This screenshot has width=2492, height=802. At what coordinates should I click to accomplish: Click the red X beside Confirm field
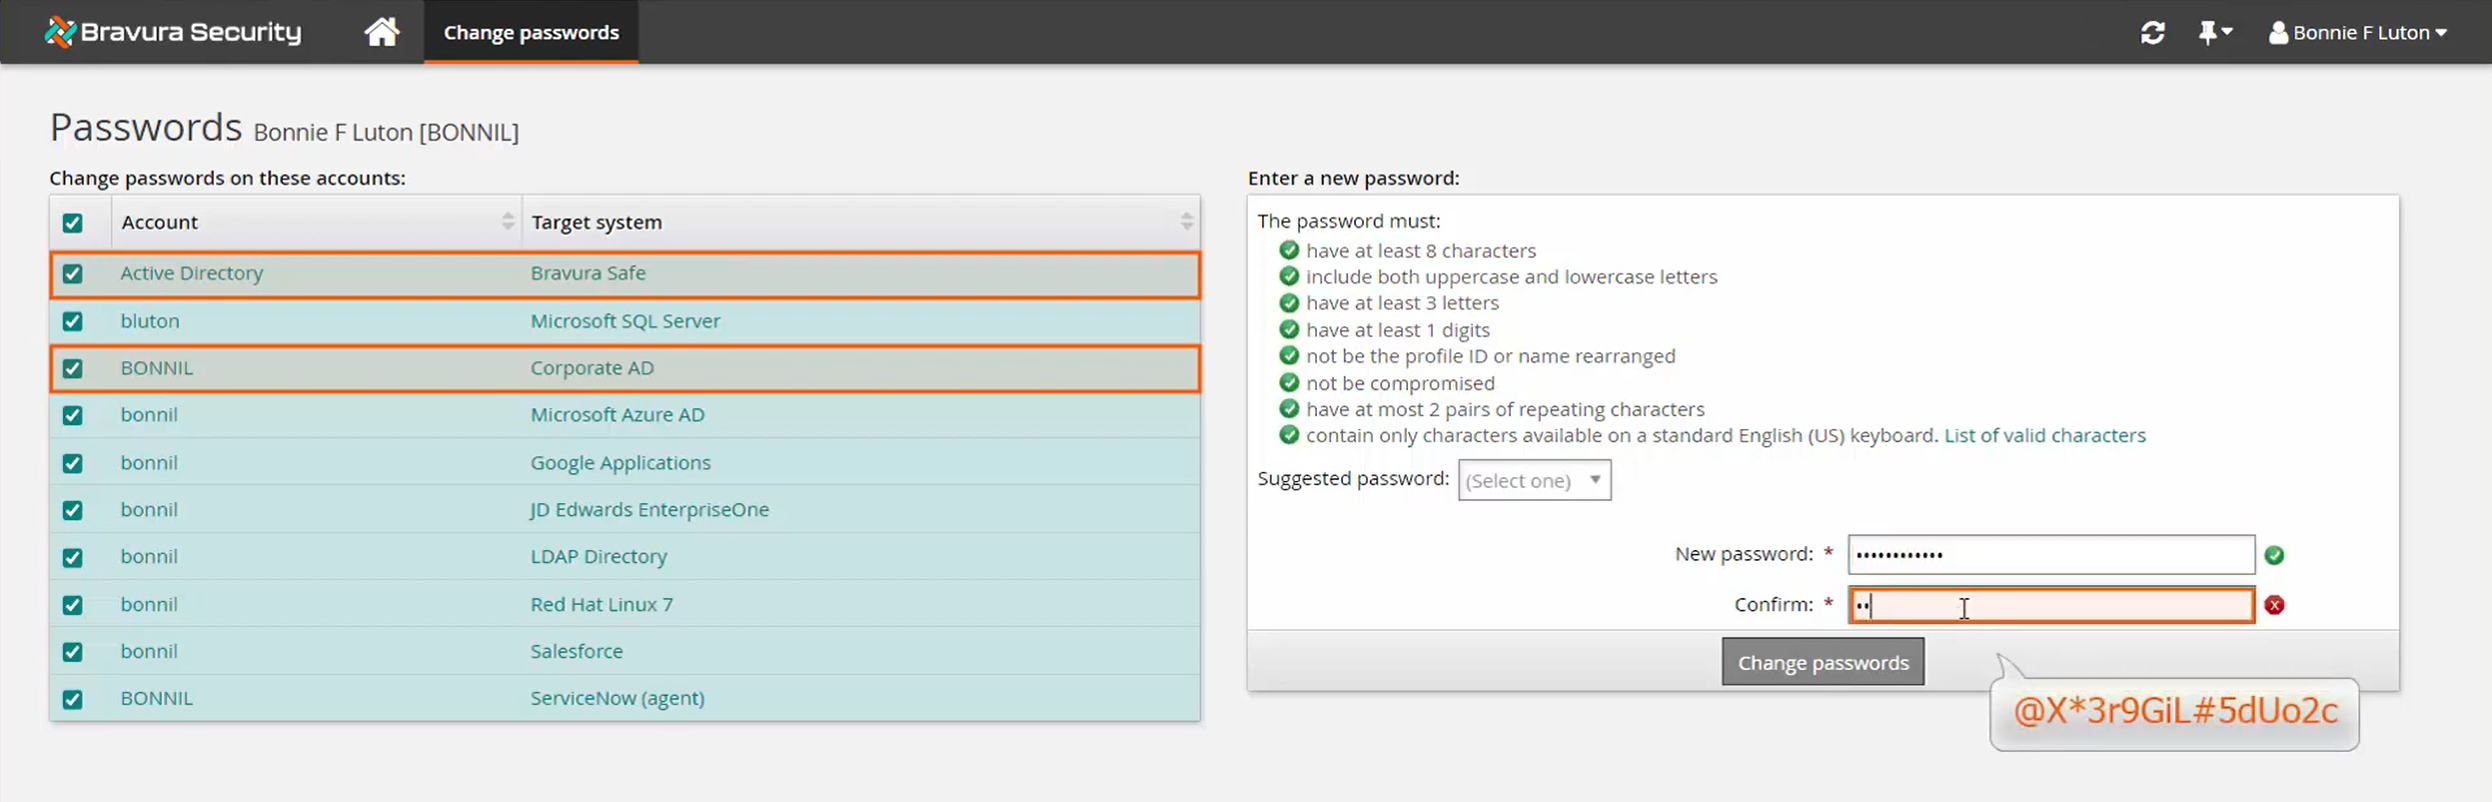pyautogui.click(x=2274, y=605)
